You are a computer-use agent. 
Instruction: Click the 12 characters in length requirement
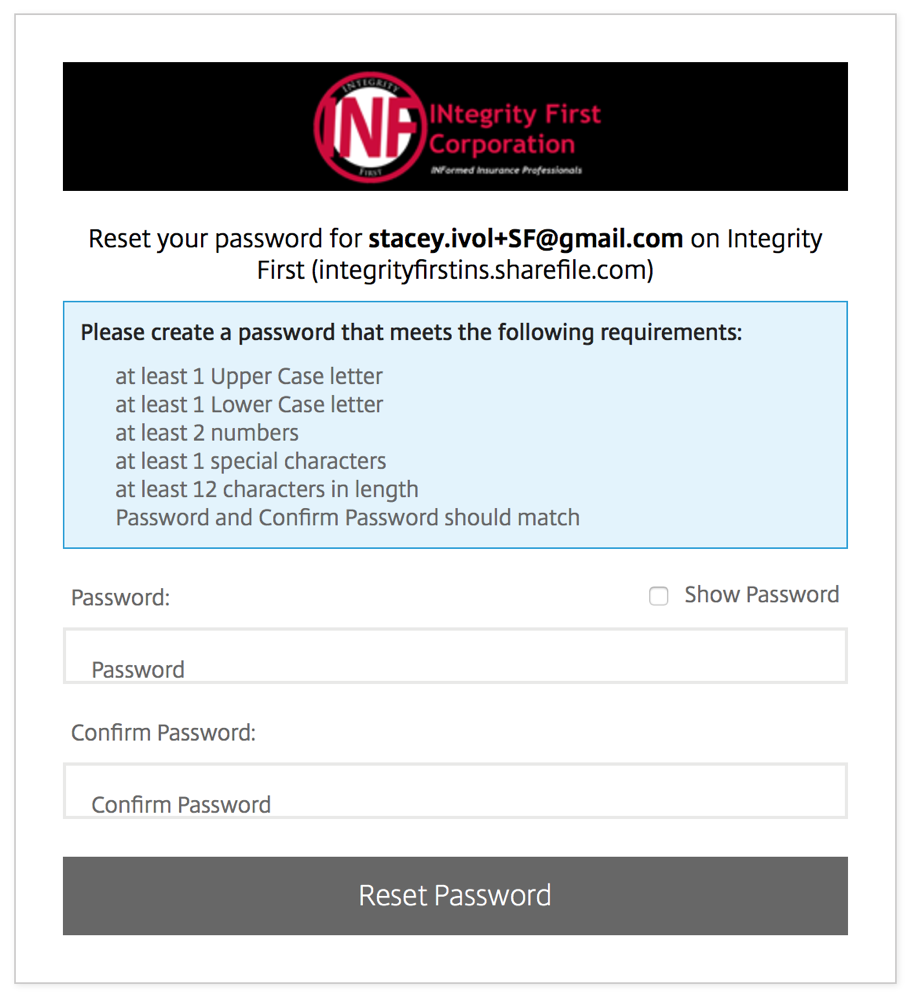[x=267, y=489]
